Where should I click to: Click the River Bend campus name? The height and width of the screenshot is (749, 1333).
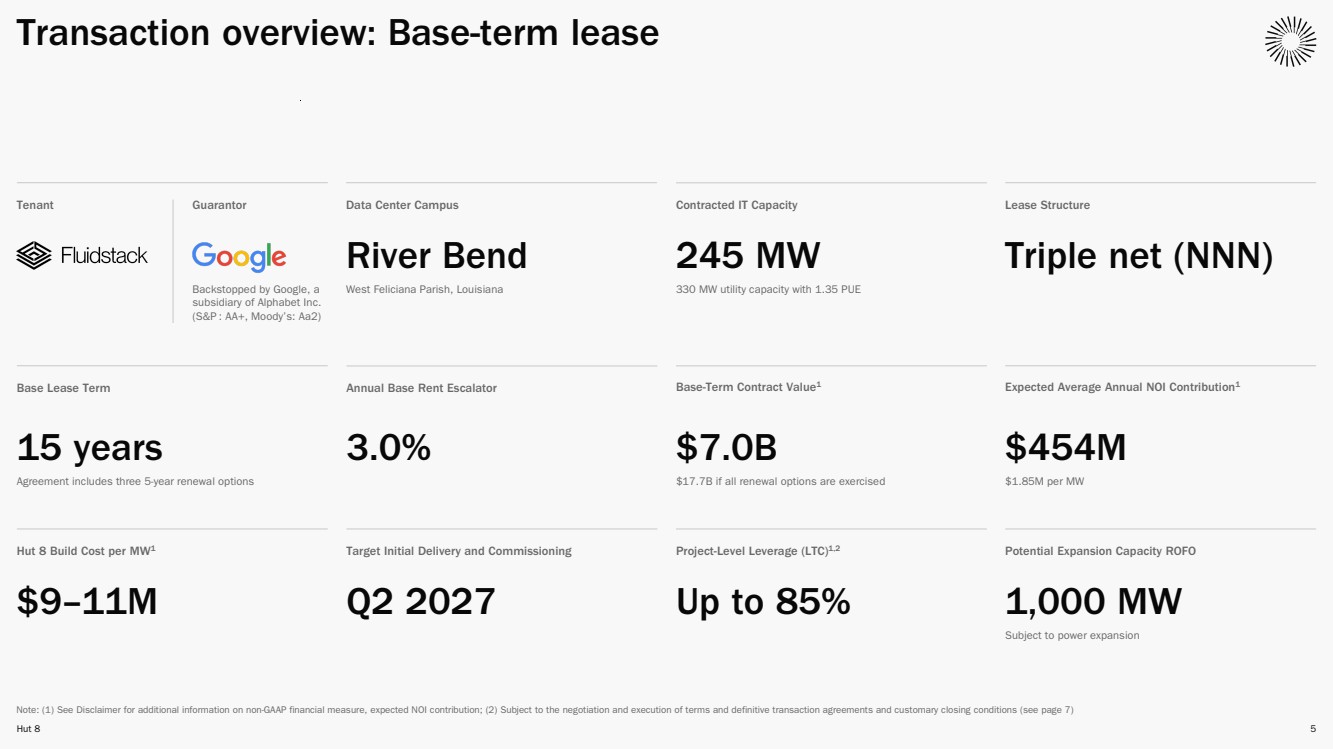click(436, 256)
